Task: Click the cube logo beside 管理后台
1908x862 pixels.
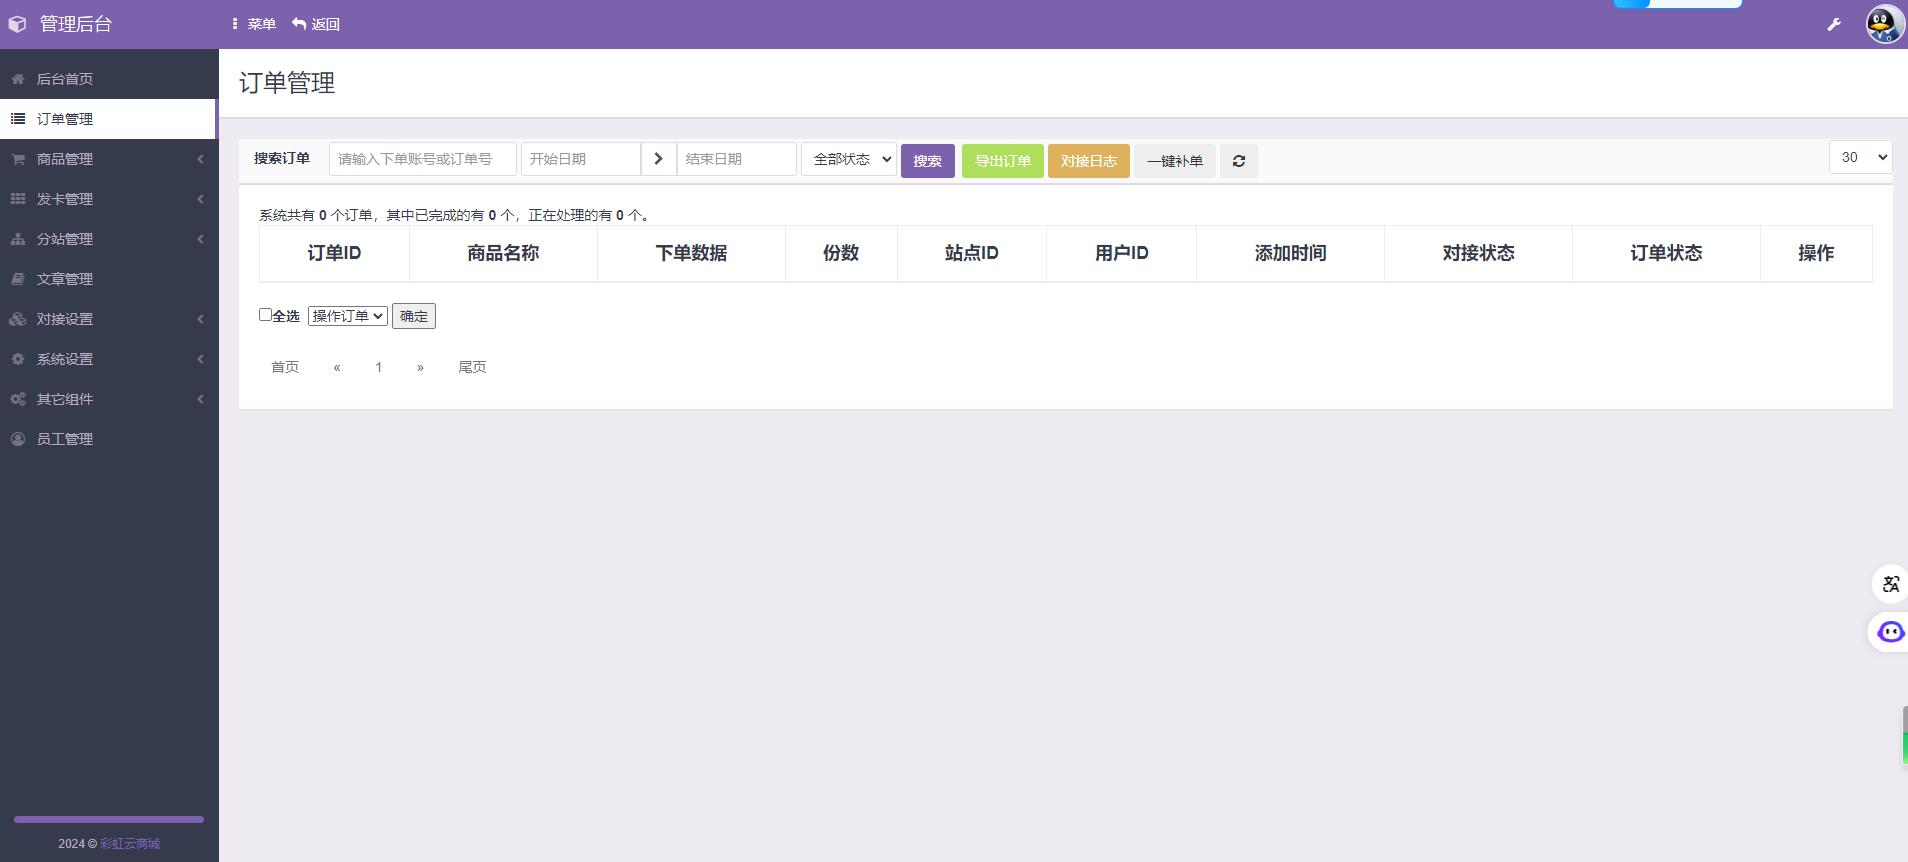Action: pyautogui.click(x=18, y=24)
